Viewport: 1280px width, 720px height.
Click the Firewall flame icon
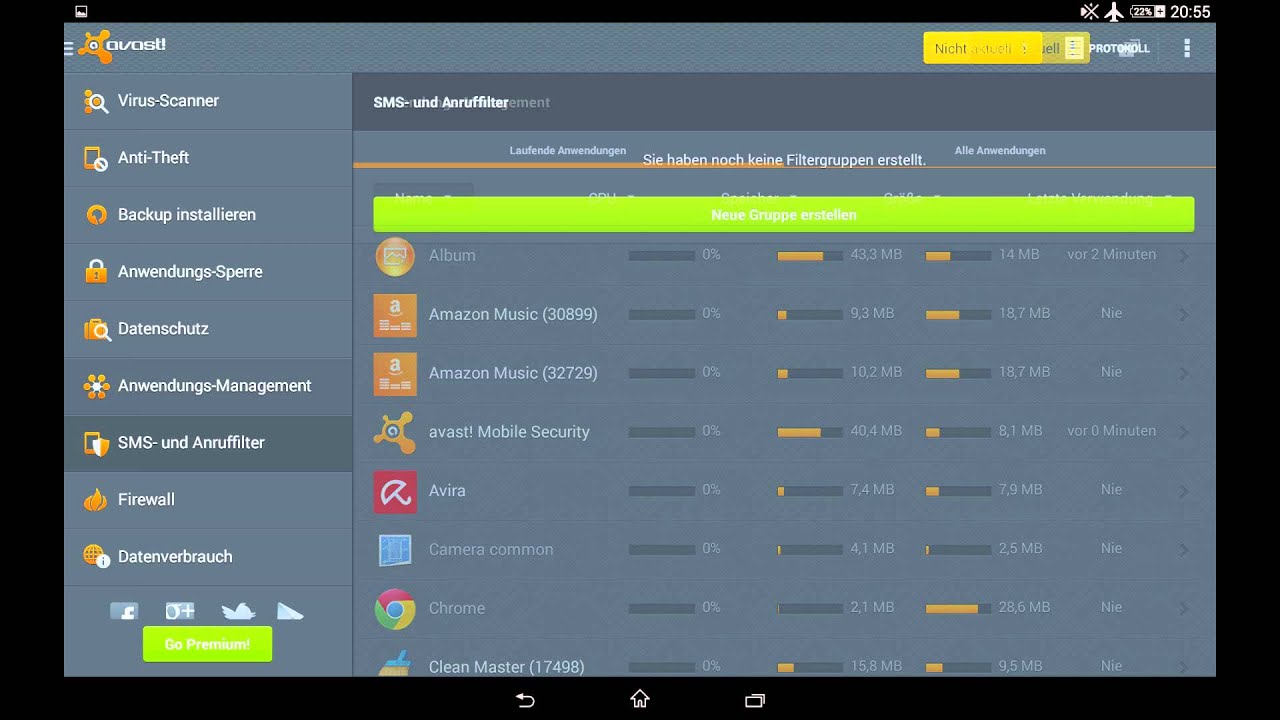[96, 500]
